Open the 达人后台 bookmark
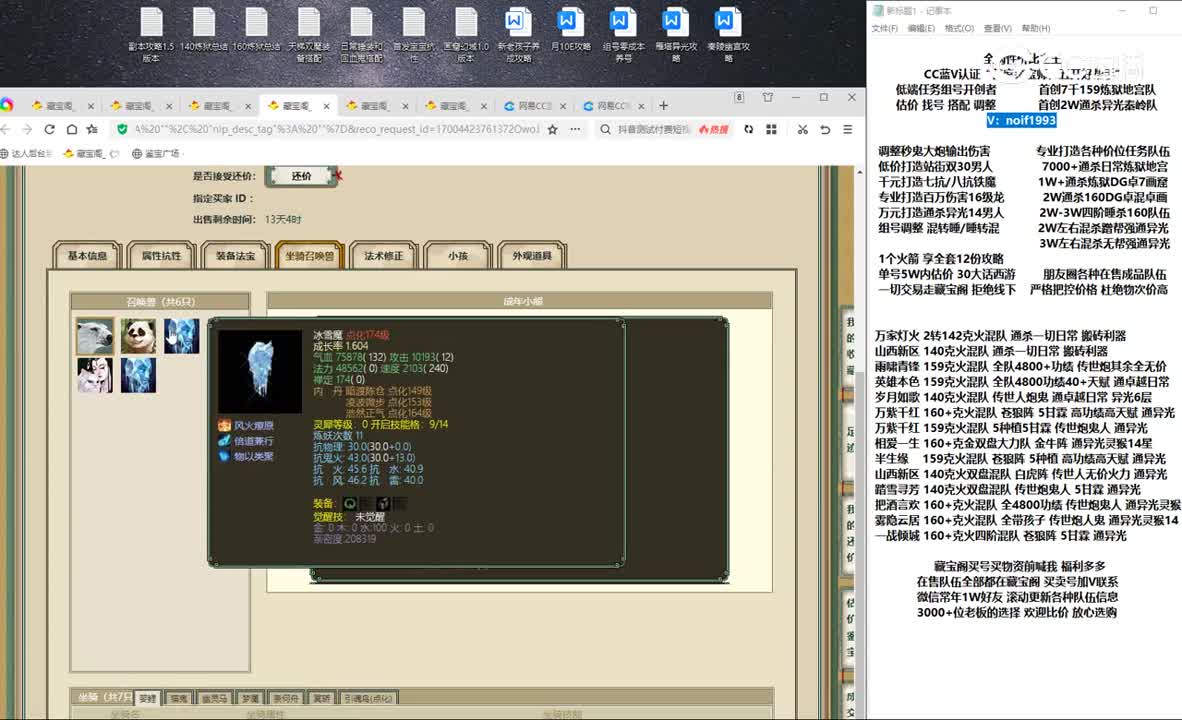The width and height of the screenshot is (1182, 720). pos(26,153)
